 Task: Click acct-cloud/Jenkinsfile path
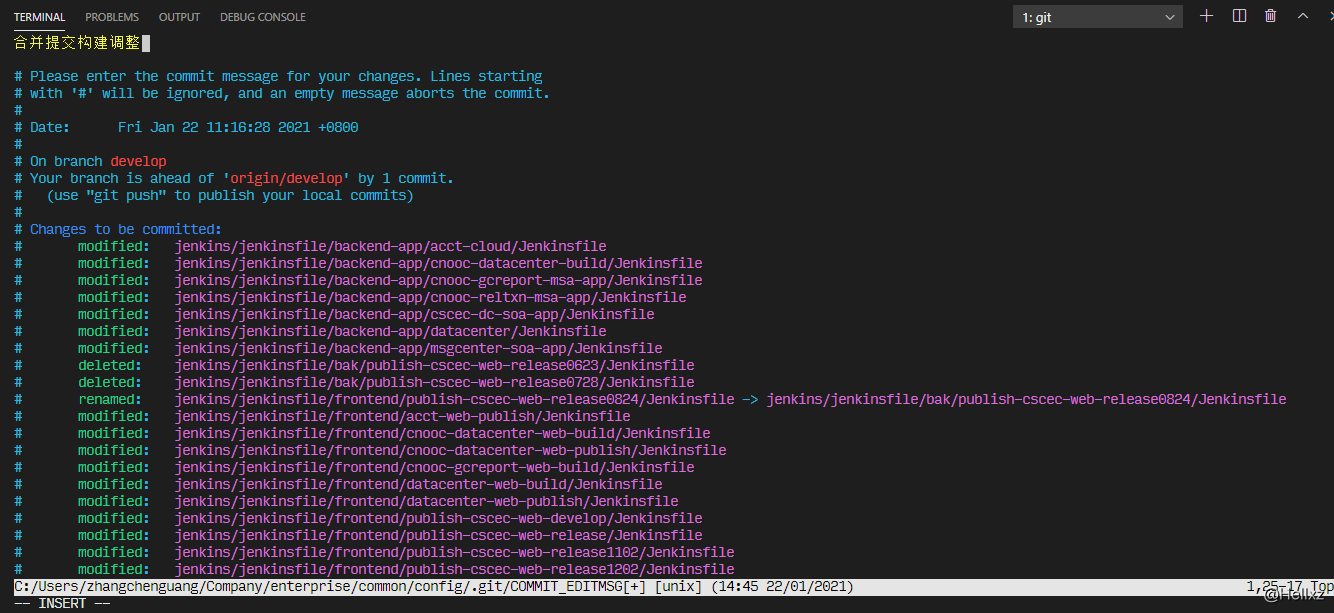[391, 246]
